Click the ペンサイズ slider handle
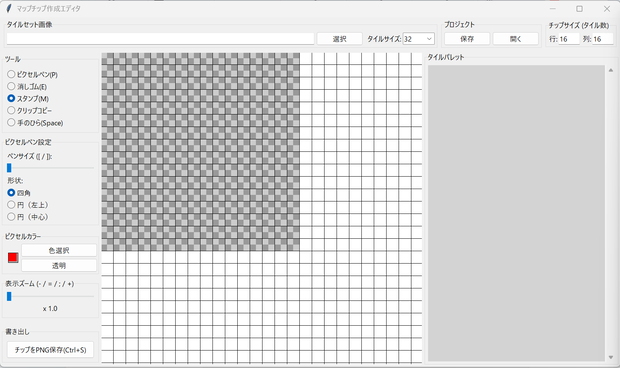Viewport: 620px width, 368px height. pos(9,168)
